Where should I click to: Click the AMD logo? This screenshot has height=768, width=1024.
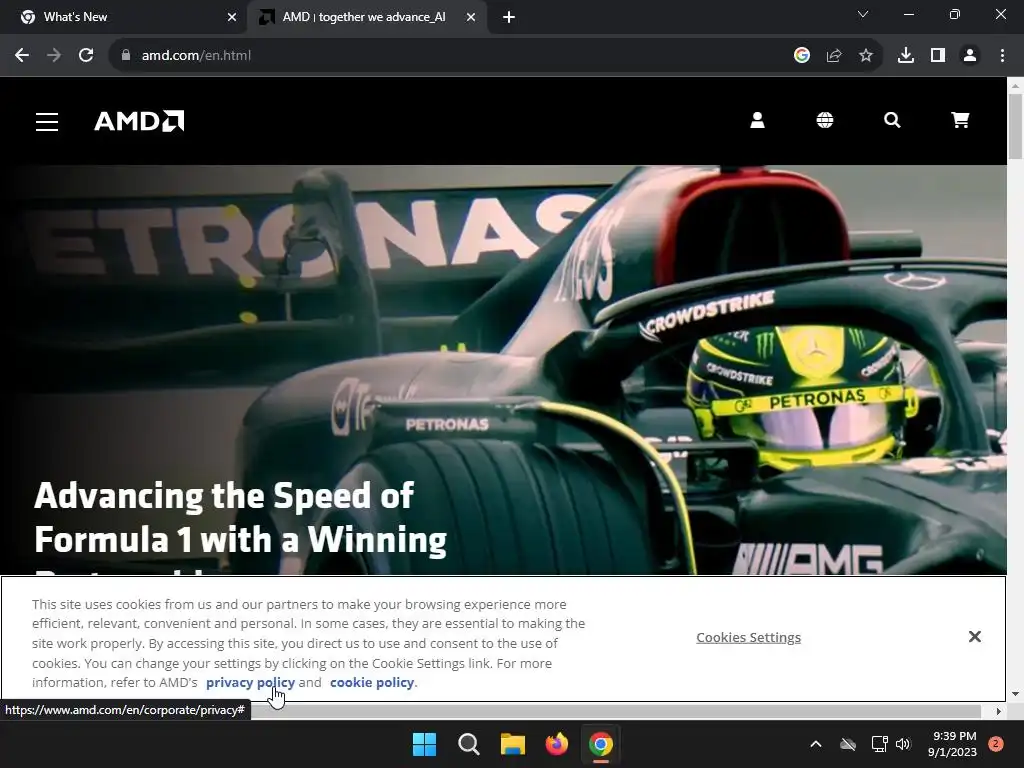[x=139, y=121]
